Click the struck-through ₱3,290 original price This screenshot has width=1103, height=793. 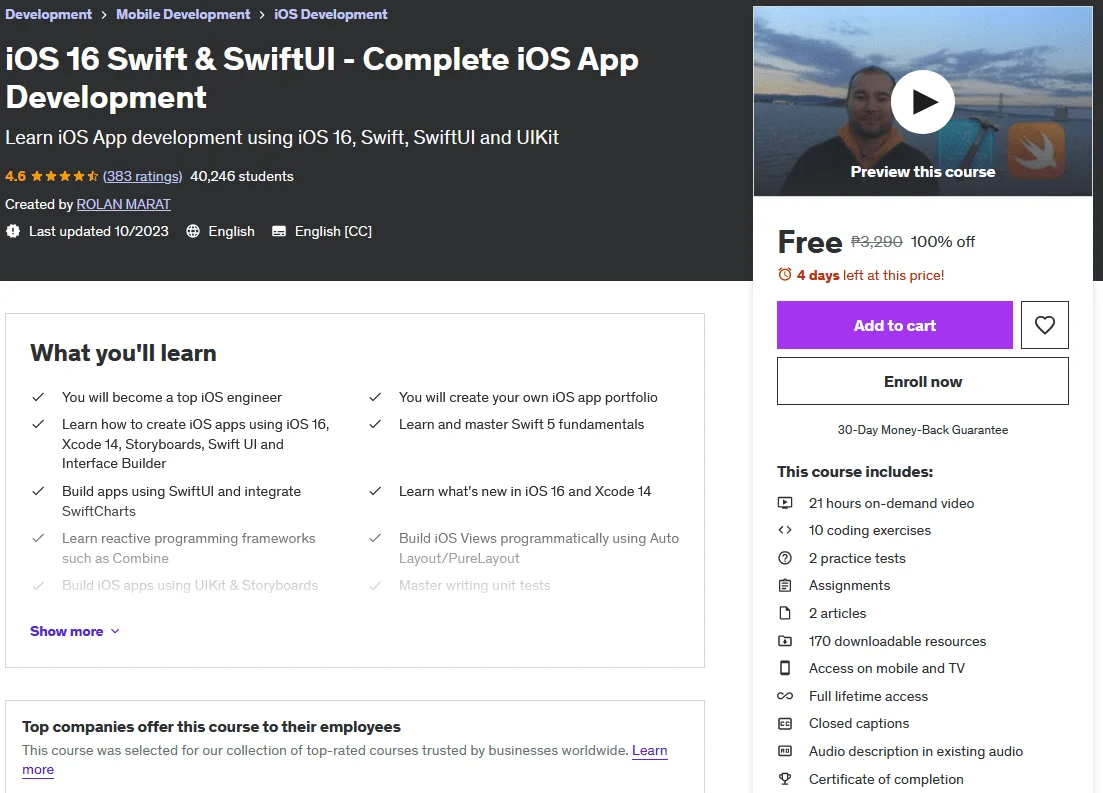coord(876,241)
